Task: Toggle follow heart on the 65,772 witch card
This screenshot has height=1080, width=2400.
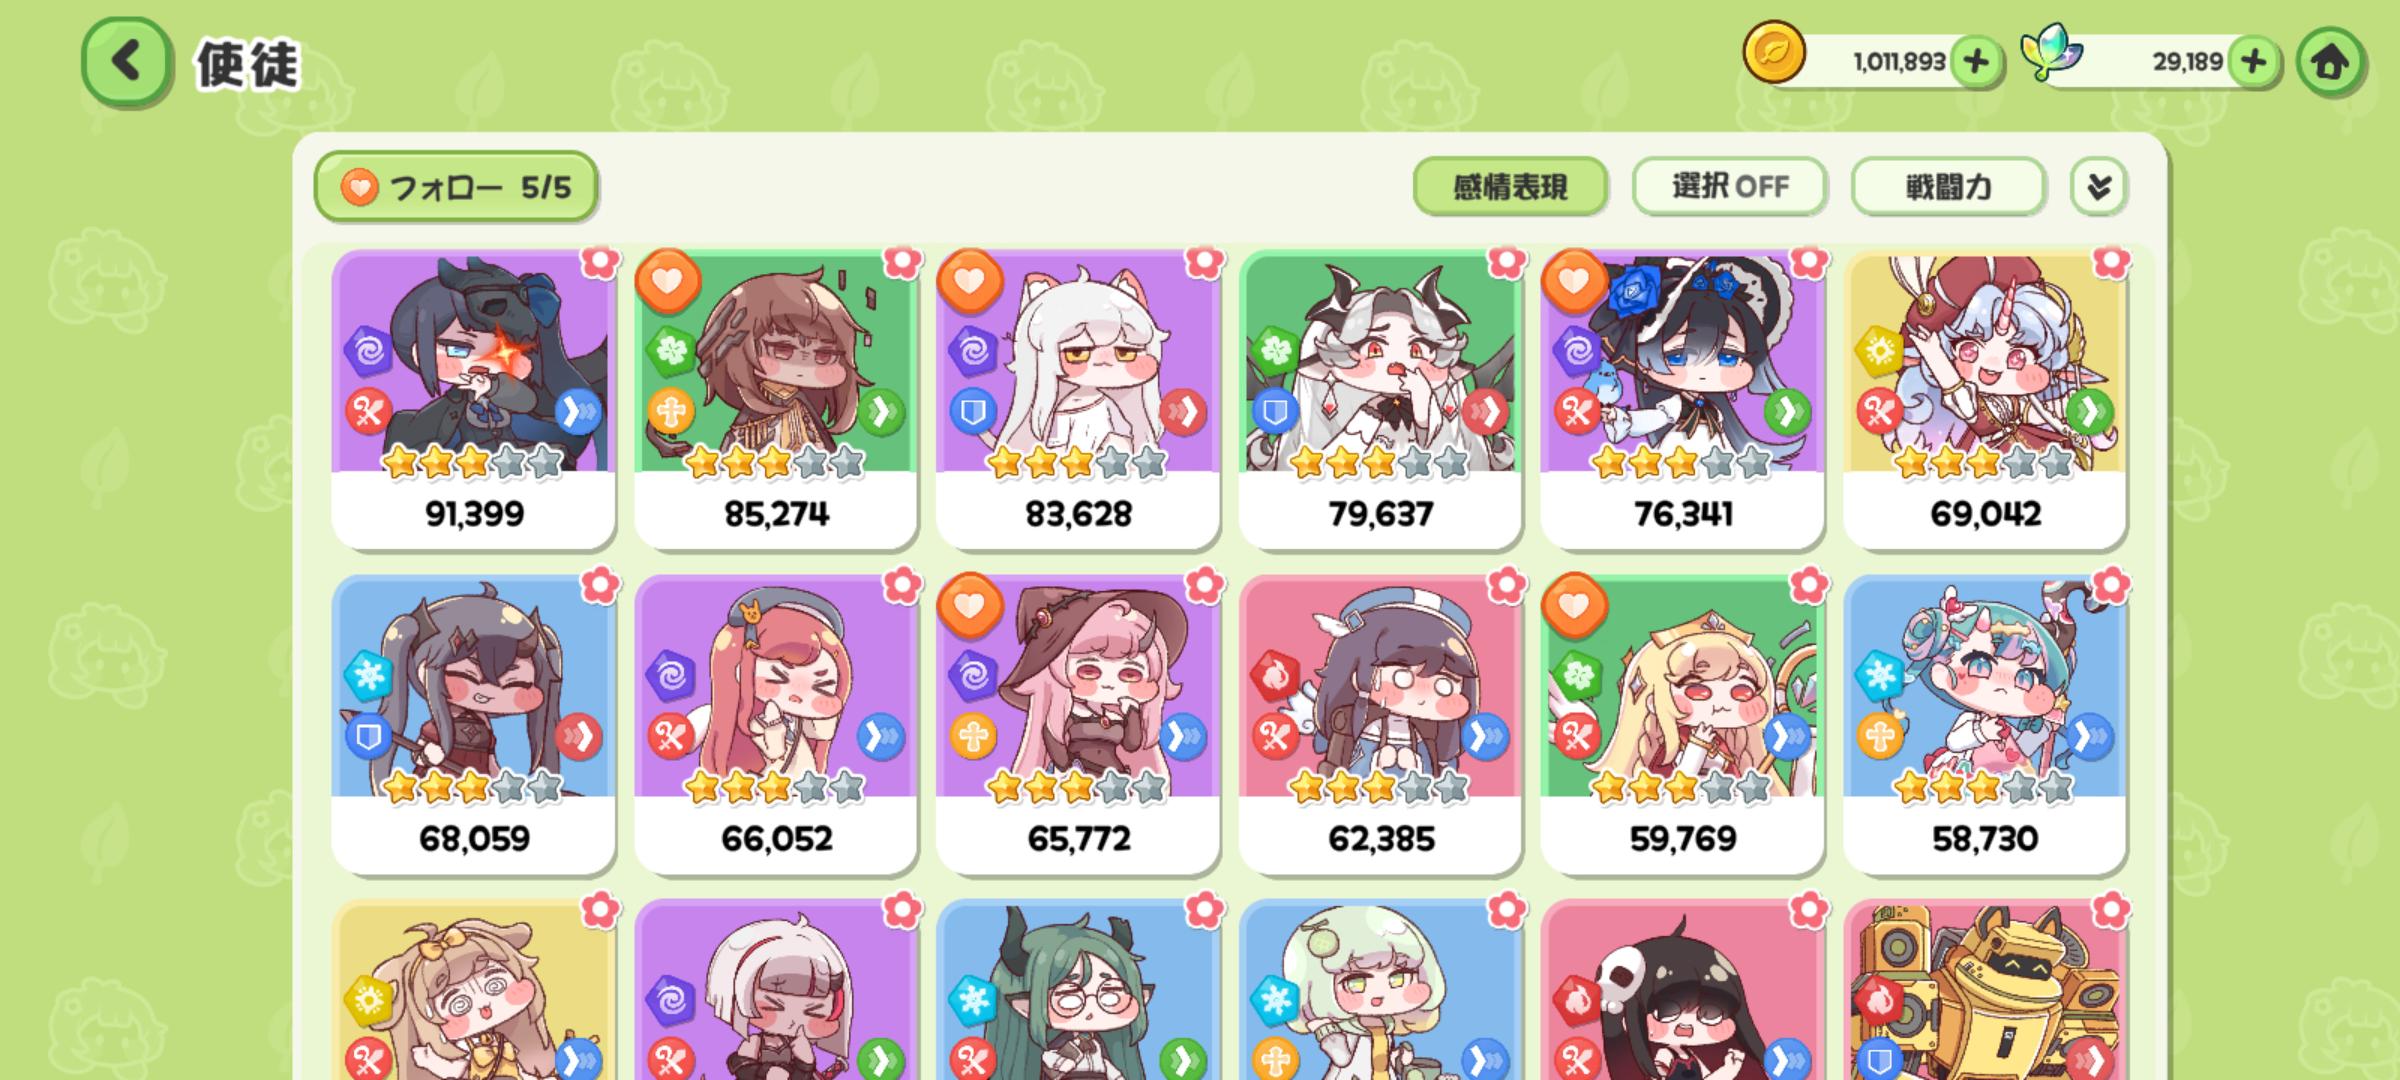Action: tap(970, 606)
